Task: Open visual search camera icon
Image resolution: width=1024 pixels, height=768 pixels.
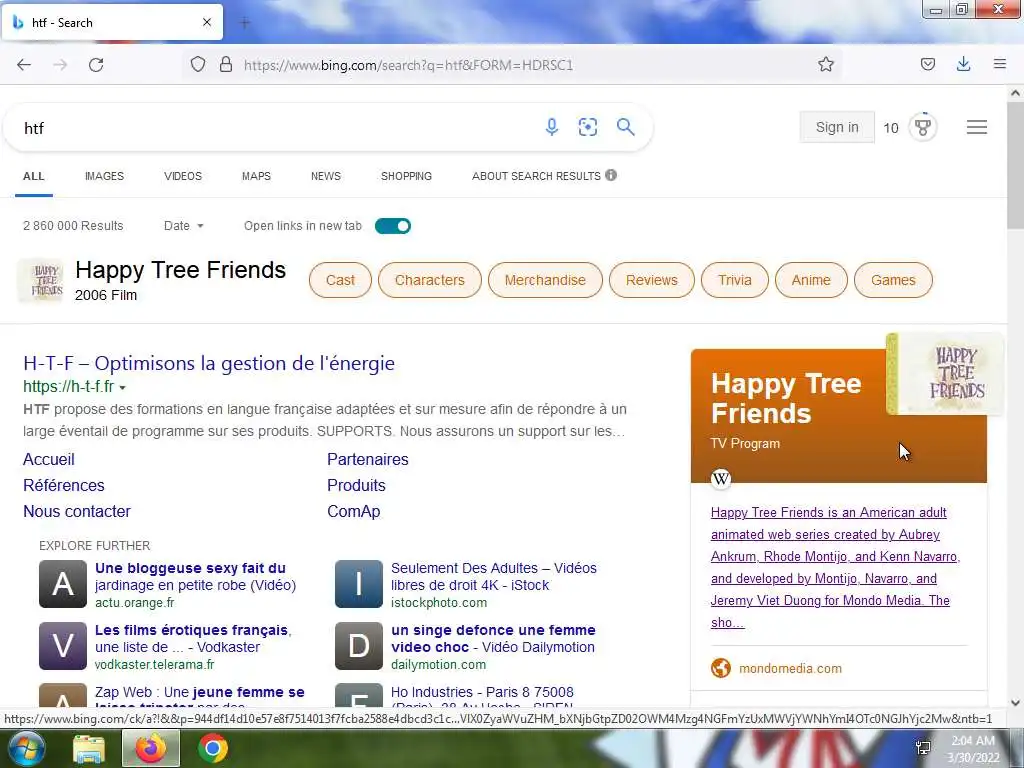Action: click(x=588, y=127)
